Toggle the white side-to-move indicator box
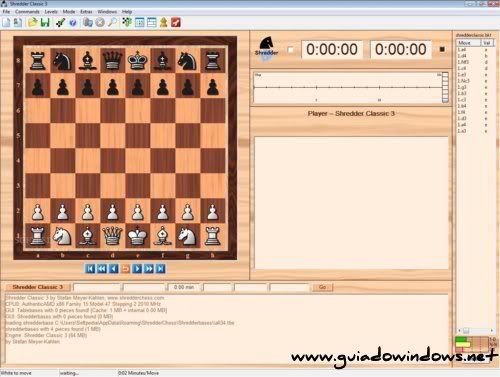Viewport: 500px width, 377px height. (x=290, y=50)
